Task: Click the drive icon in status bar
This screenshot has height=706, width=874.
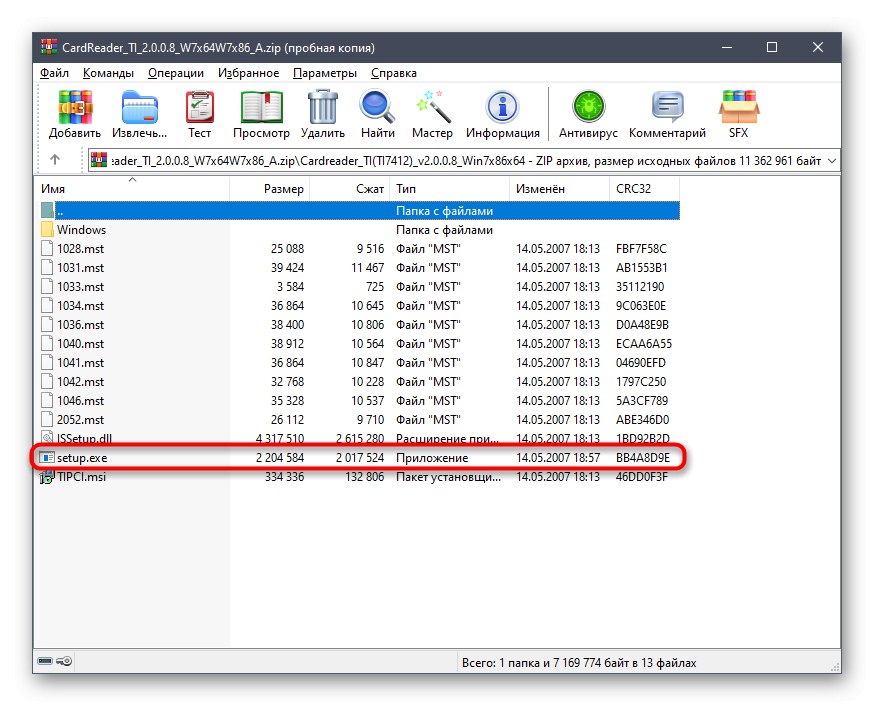Action: (45, 661)
